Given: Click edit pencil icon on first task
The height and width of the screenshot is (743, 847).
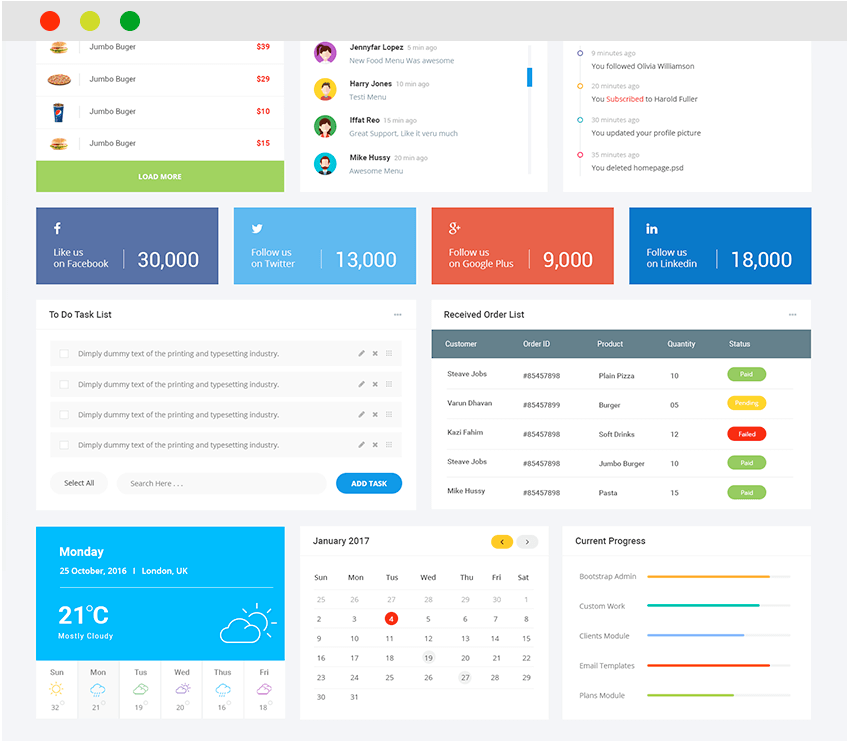Looking at the screenshot, I should point(362,354).
